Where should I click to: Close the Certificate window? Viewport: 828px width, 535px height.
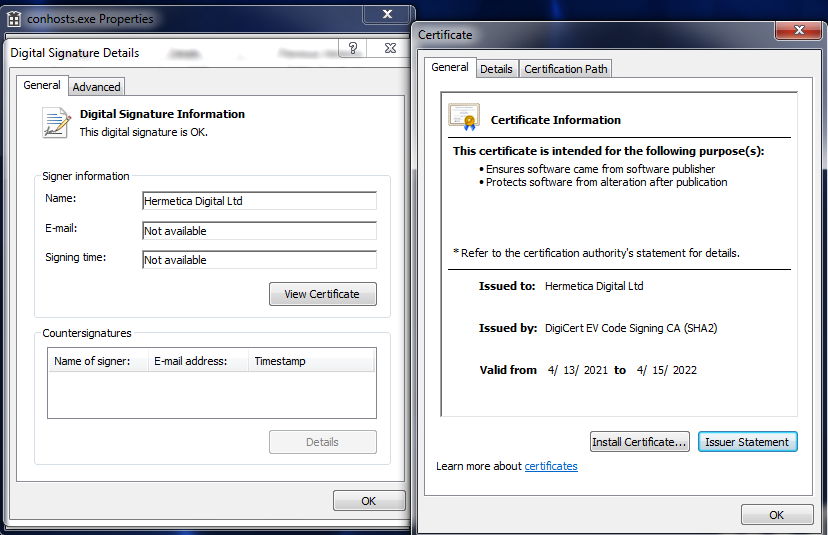tap(799, 30)
